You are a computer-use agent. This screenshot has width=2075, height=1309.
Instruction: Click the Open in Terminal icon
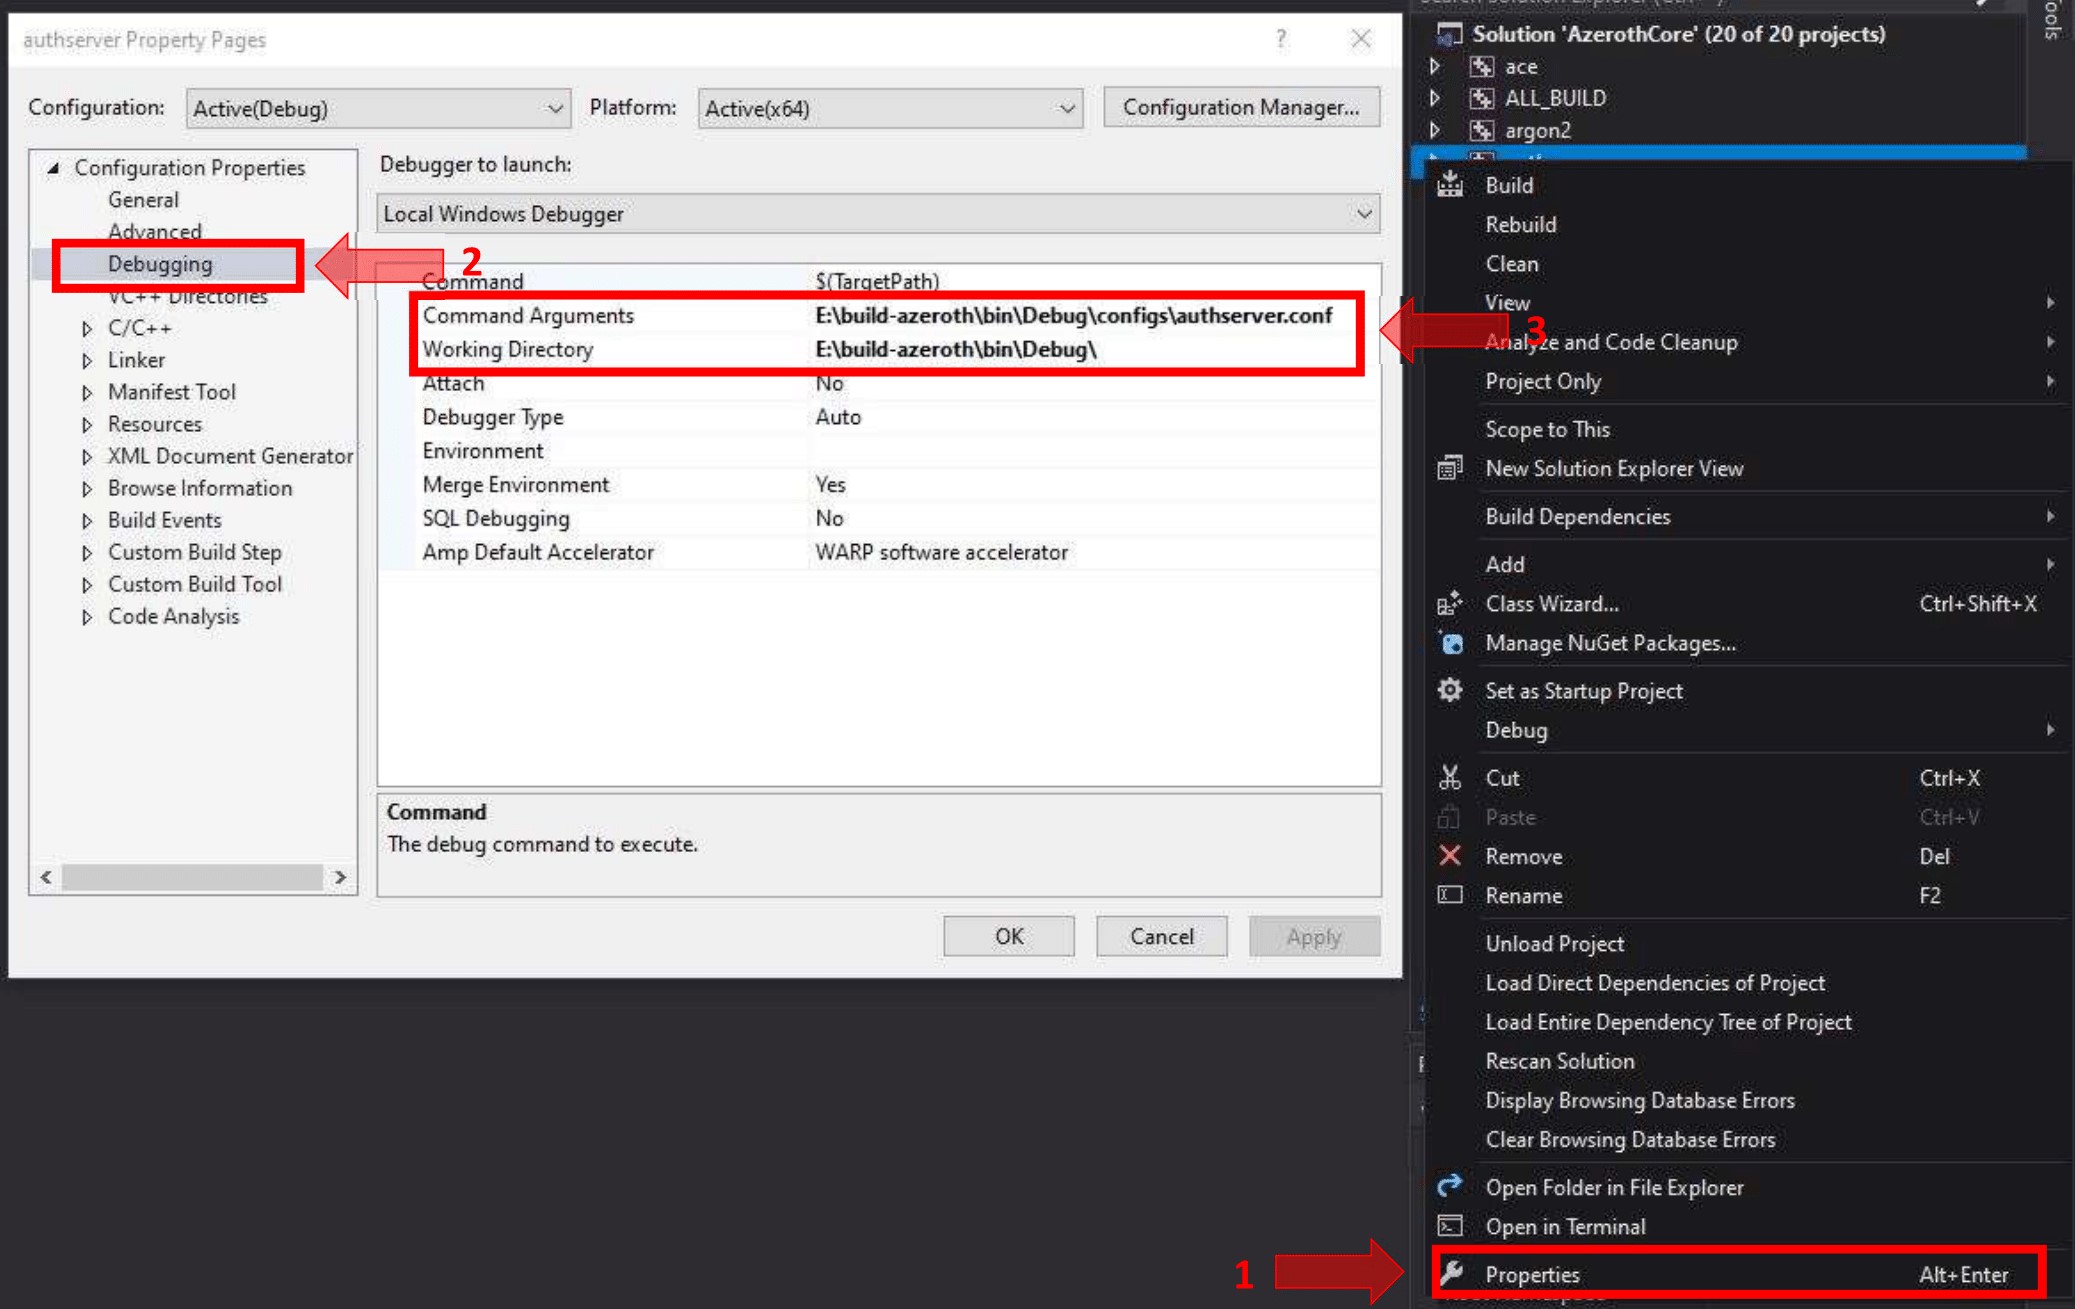click(x=1450, y=1226)
